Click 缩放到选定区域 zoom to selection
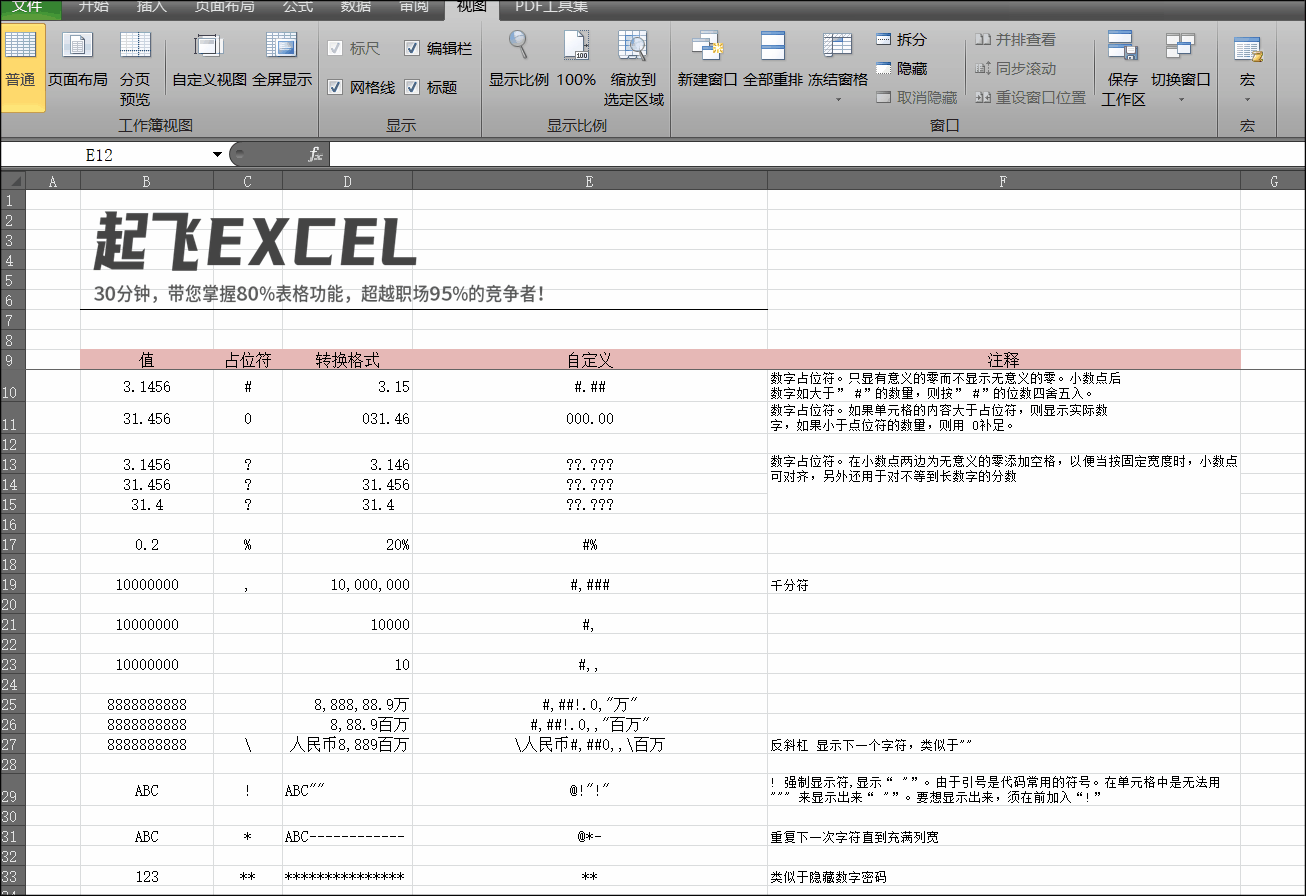The width and height of the screenshot is (1306, 896). tap(633, 68)
